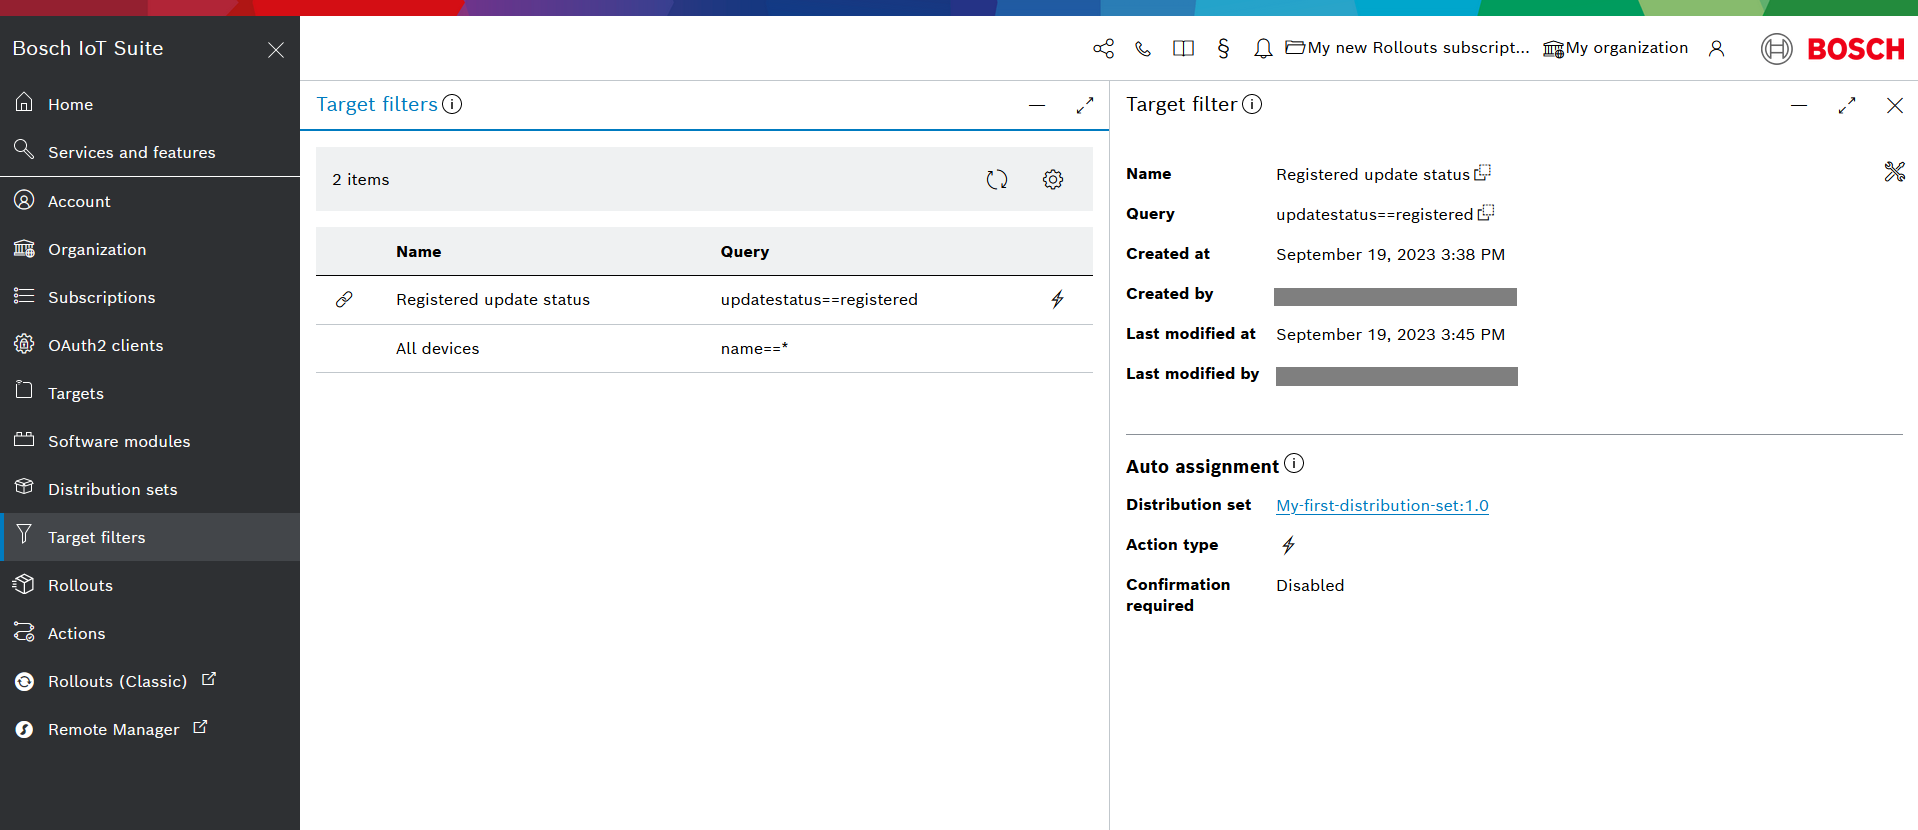
Task: Collapse the Target filters list panel
Action: coord(1036,105)
